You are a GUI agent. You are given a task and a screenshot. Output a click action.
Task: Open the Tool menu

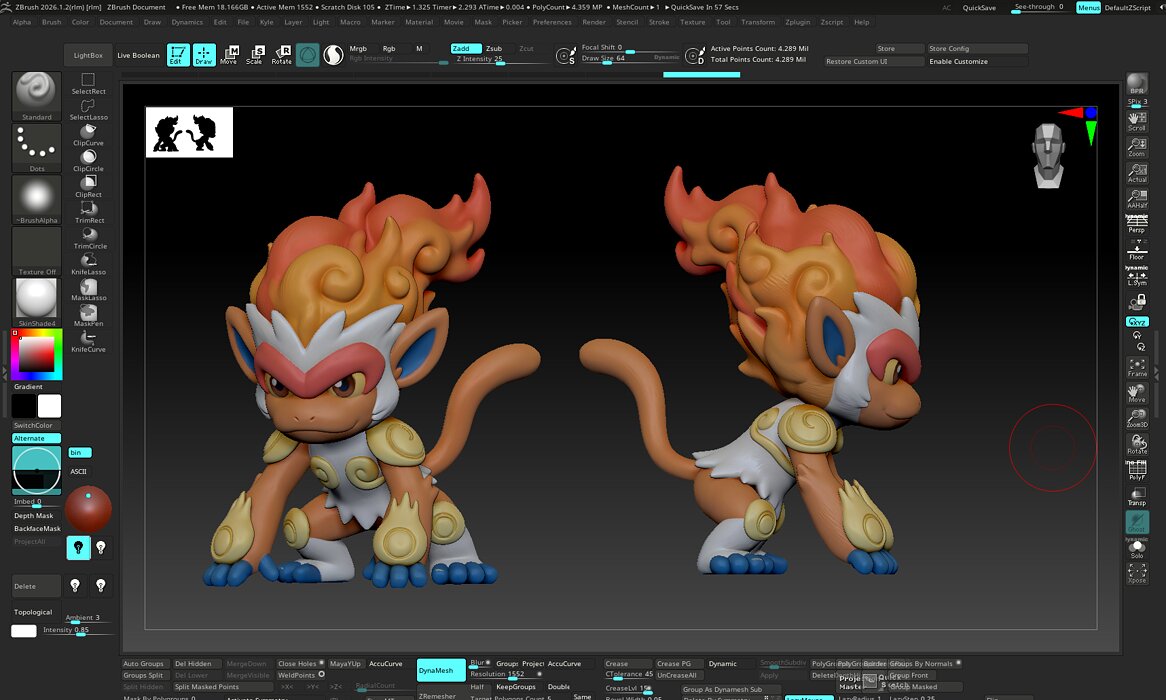[x=723, y=22]
